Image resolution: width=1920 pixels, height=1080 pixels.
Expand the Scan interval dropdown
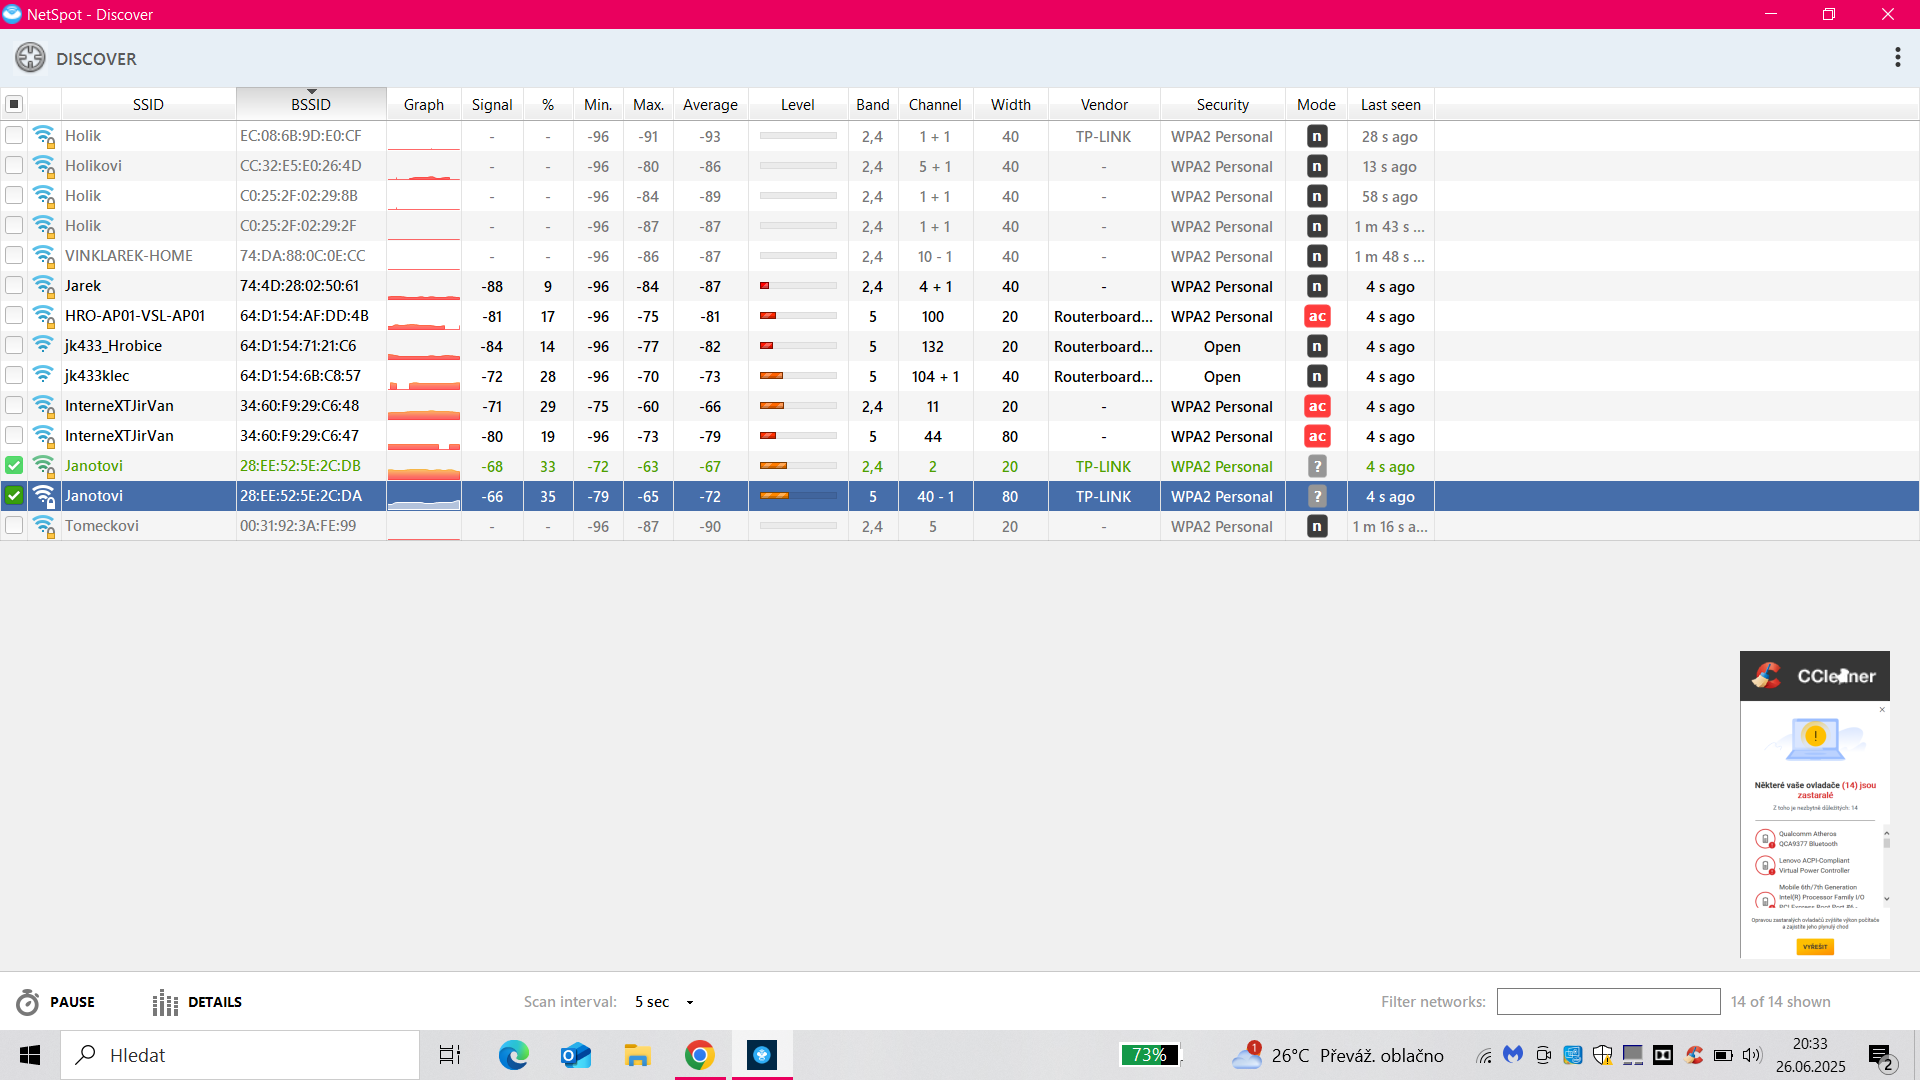coord(689,1002)
